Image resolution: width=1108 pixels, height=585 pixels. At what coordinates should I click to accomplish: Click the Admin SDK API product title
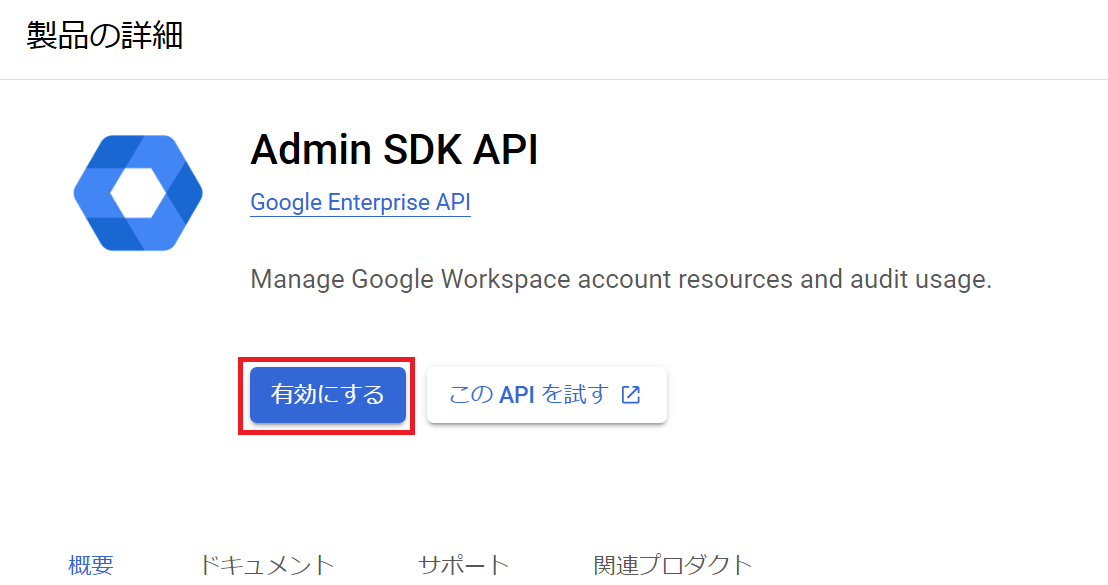(394, 150)
